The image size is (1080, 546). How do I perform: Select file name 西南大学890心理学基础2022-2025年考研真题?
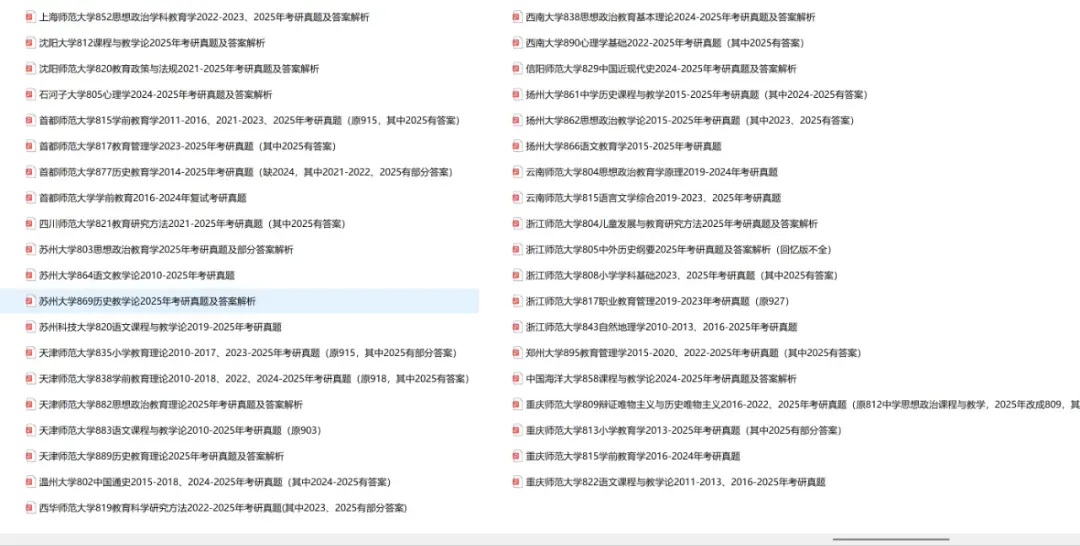click(x=665, y=43)
